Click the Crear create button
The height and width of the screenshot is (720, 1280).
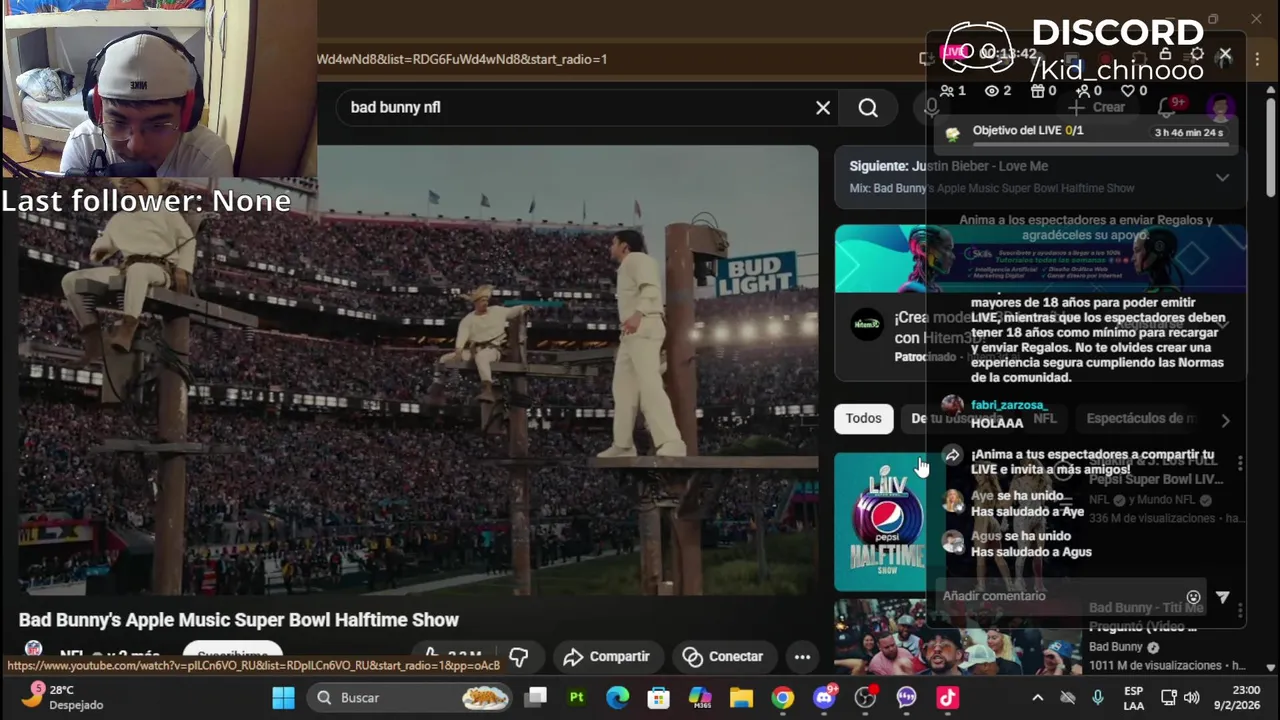coord(1096,107)
